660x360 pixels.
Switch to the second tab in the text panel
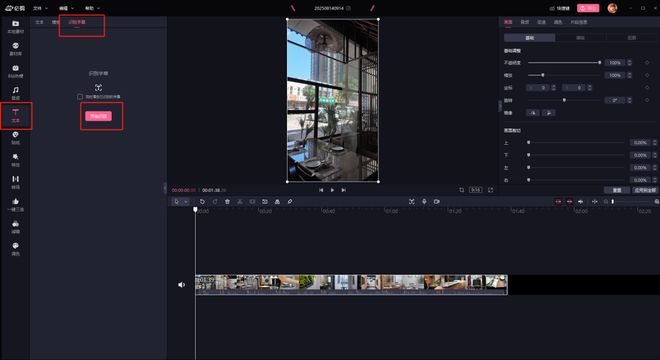coord(56,22)
